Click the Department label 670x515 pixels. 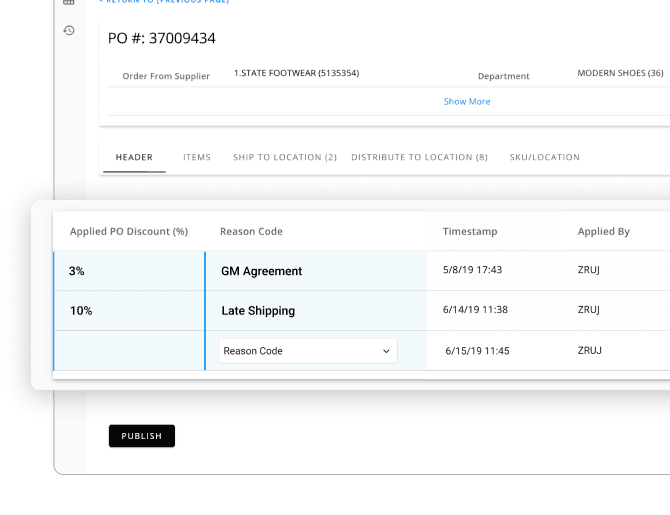503,76
